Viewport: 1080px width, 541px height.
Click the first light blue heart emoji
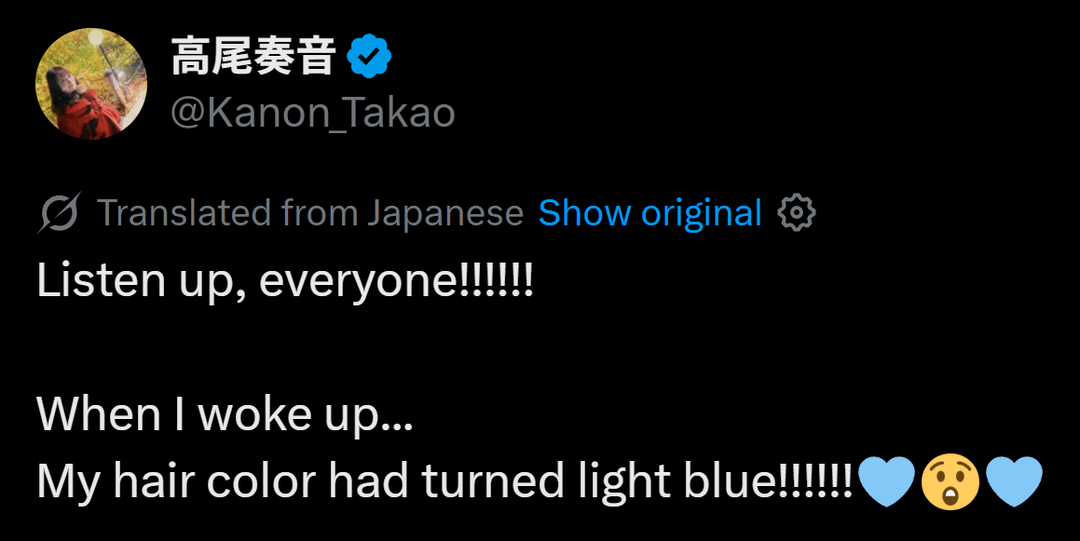(x=886, y=481)
